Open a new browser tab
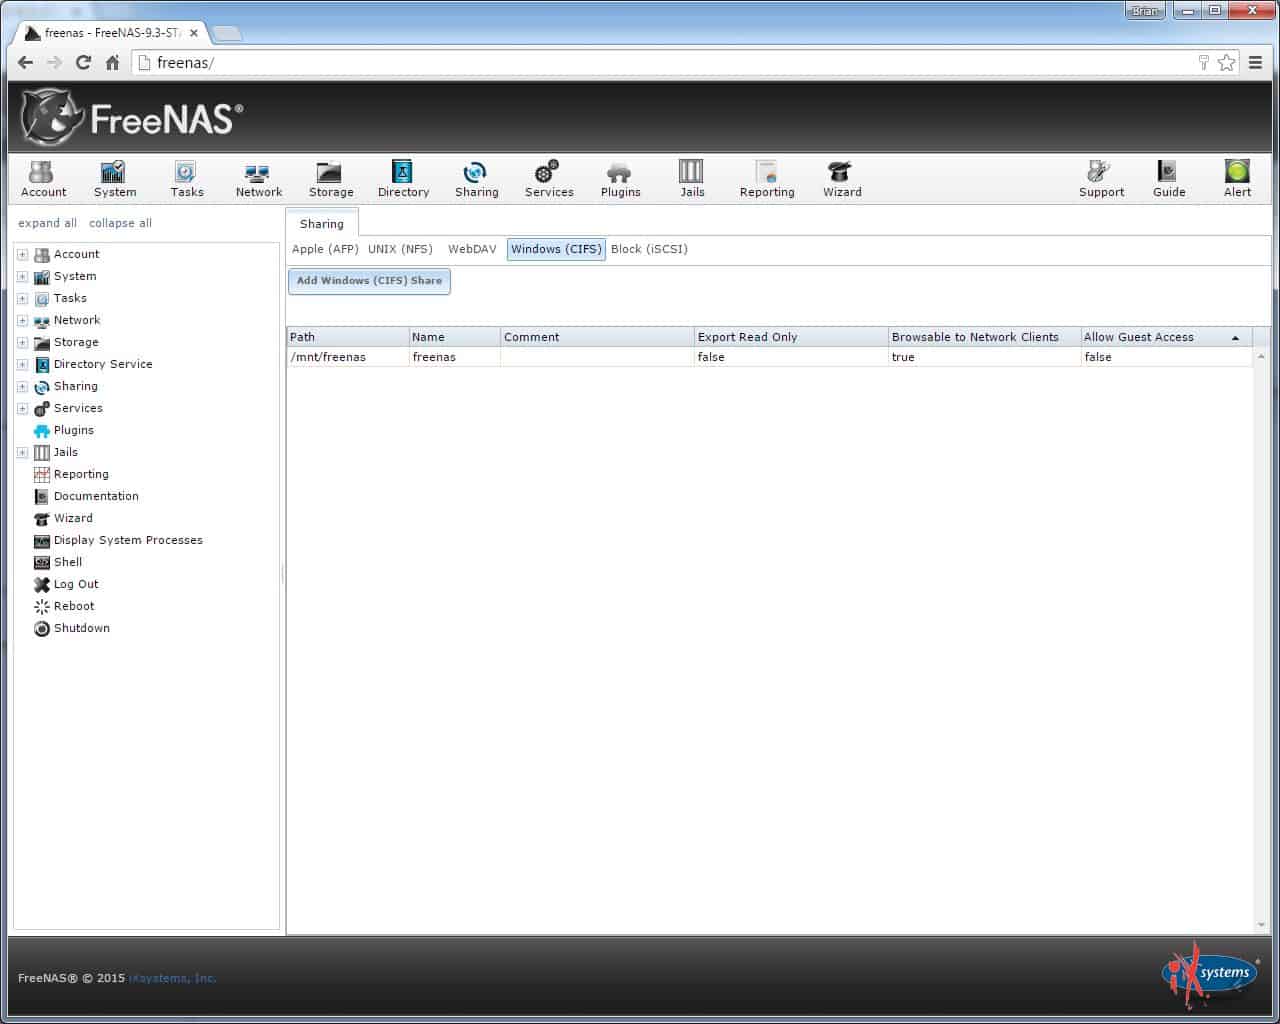1280x1024 pixels. pyautogui.click(x=227, y=34)
